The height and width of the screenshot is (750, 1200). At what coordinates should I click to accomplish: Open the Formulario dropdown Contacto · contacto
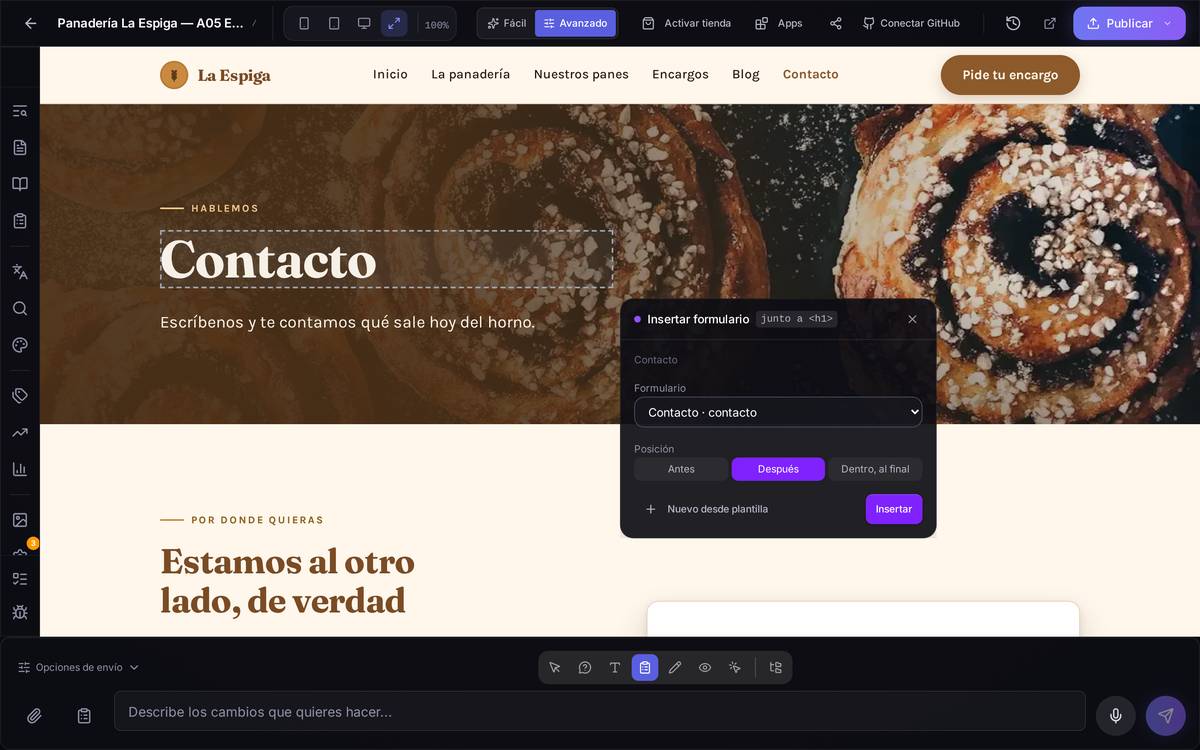778,412
